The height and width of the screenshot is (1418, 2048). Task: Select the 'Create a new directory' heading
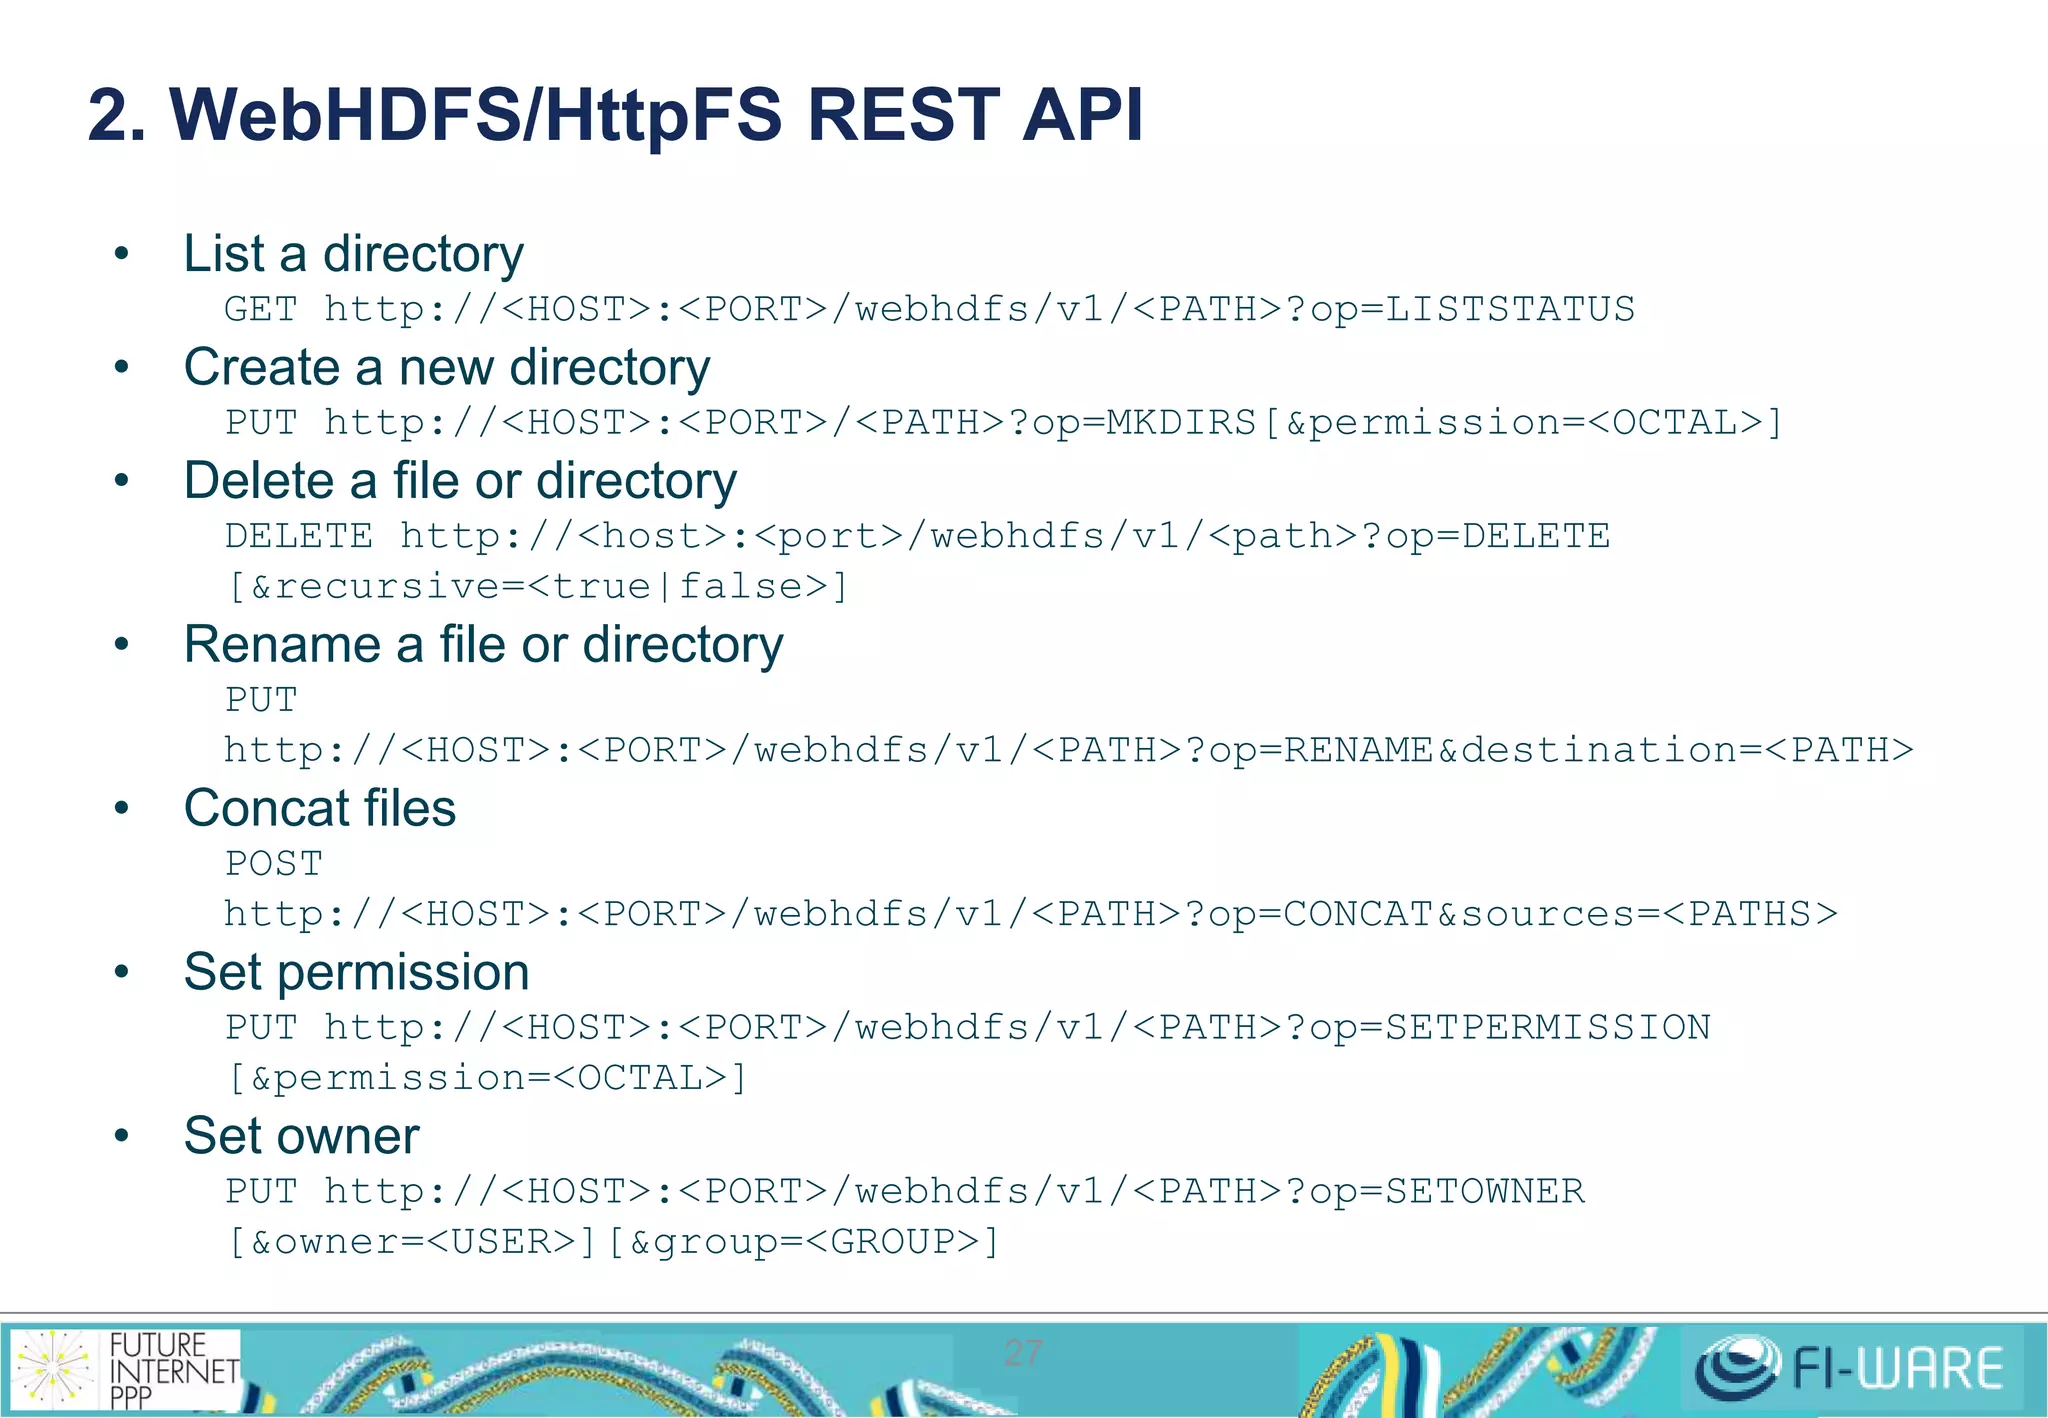pos(447,367)
